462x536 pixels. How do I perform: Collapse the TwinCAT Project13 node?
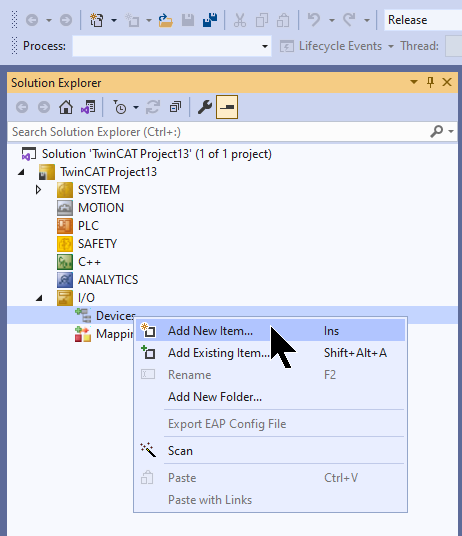coord(22,172)
